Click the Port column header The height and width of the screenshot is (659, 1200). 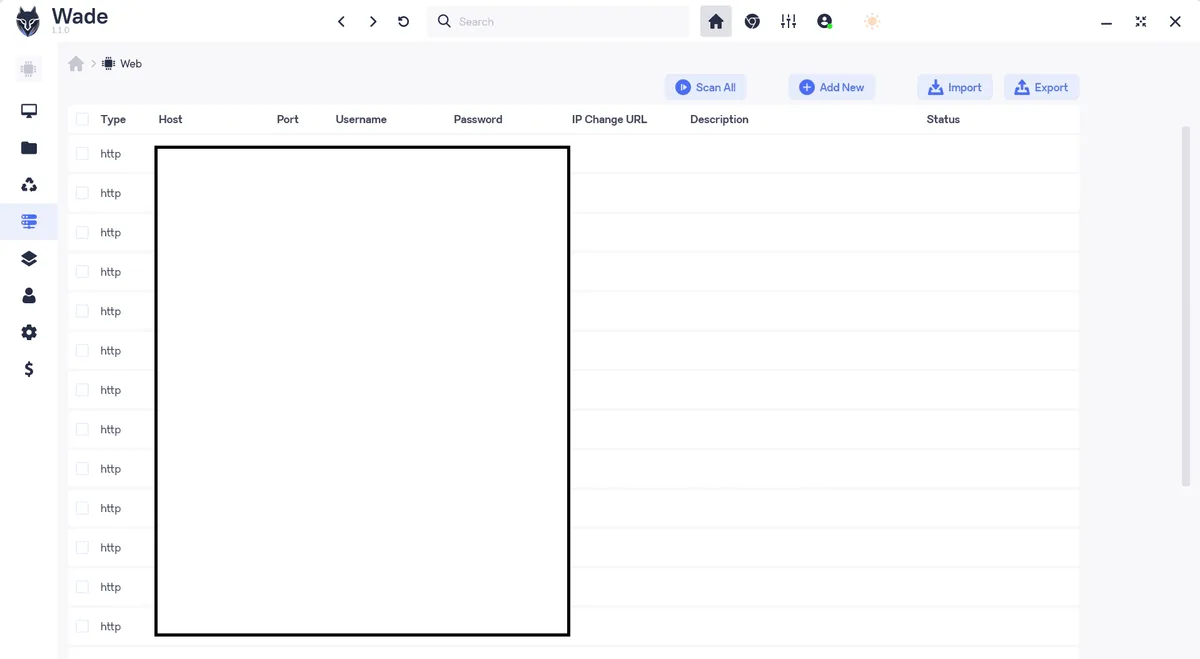click(x=288, y=119)
